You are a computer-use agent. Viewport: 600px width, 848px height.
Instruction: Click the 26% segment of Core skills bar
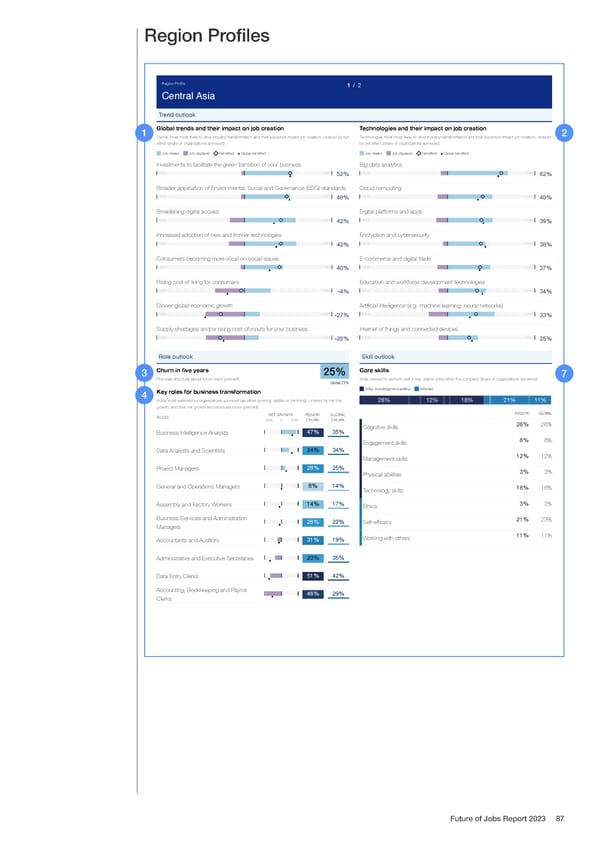coord(384,400)
